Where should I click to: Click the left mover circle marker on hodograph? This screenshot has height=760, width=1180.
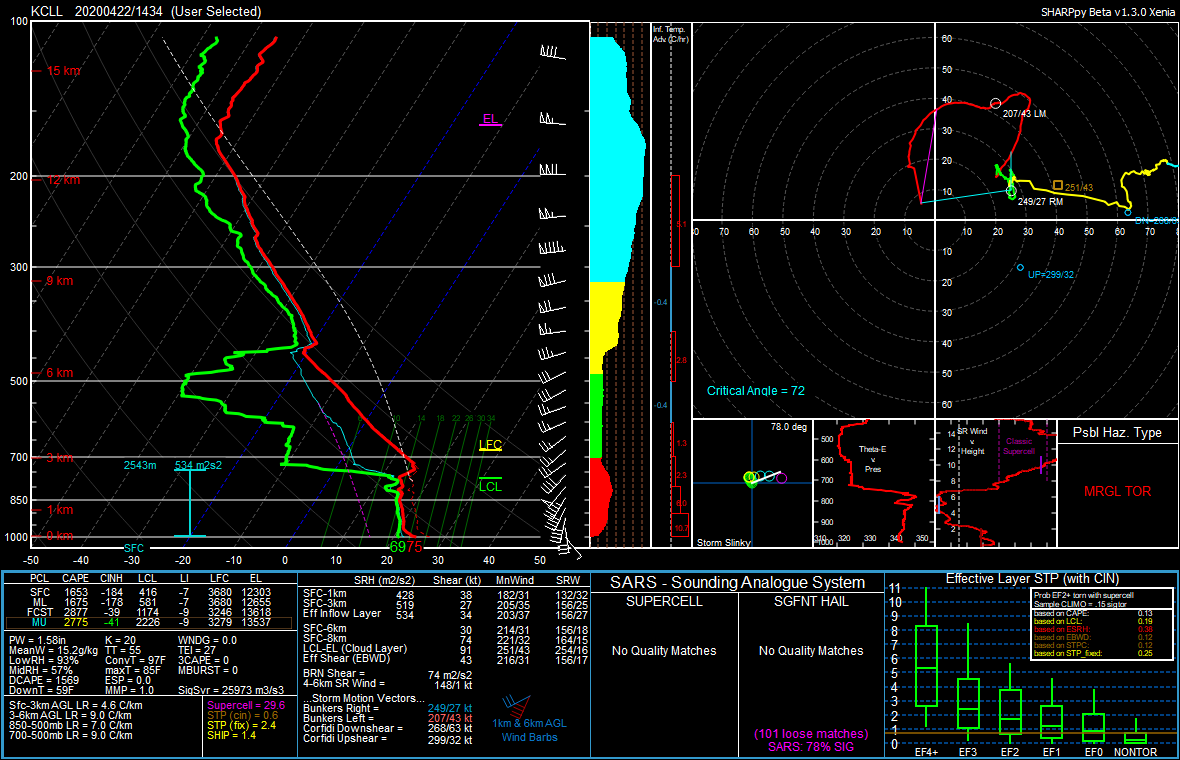(995, 104)
